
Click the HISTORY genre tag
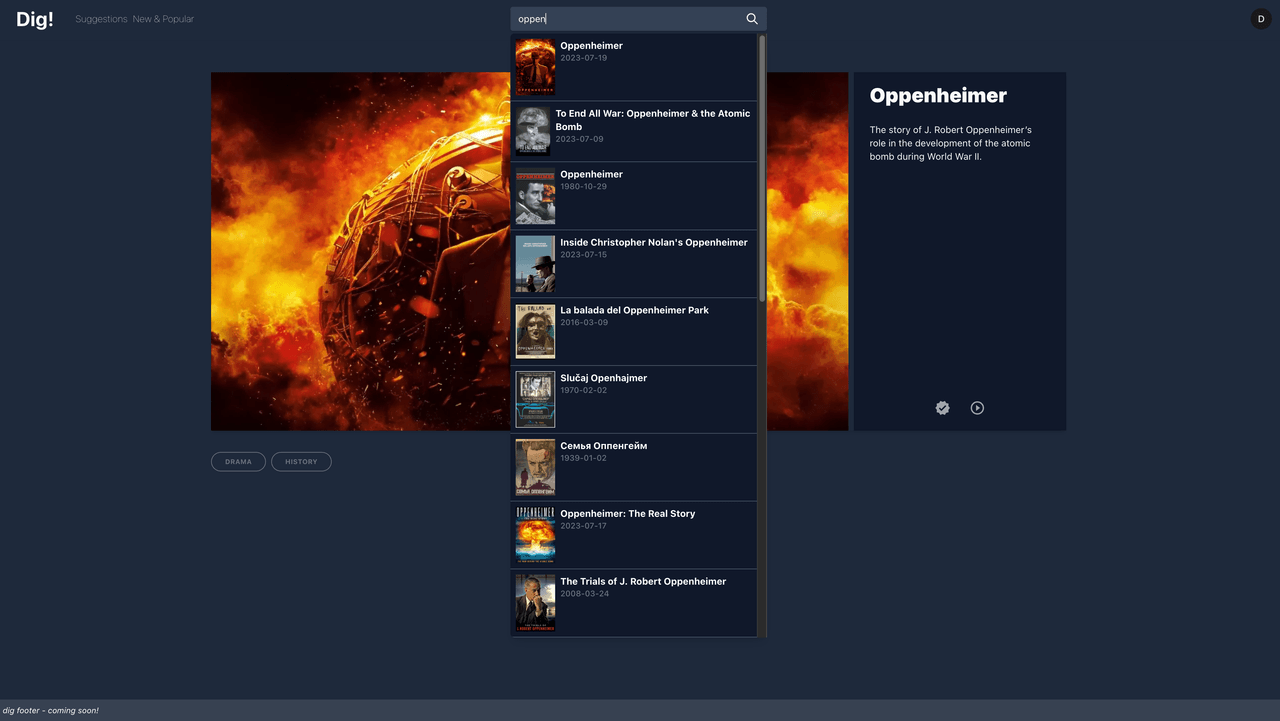[x=301, y=462]
